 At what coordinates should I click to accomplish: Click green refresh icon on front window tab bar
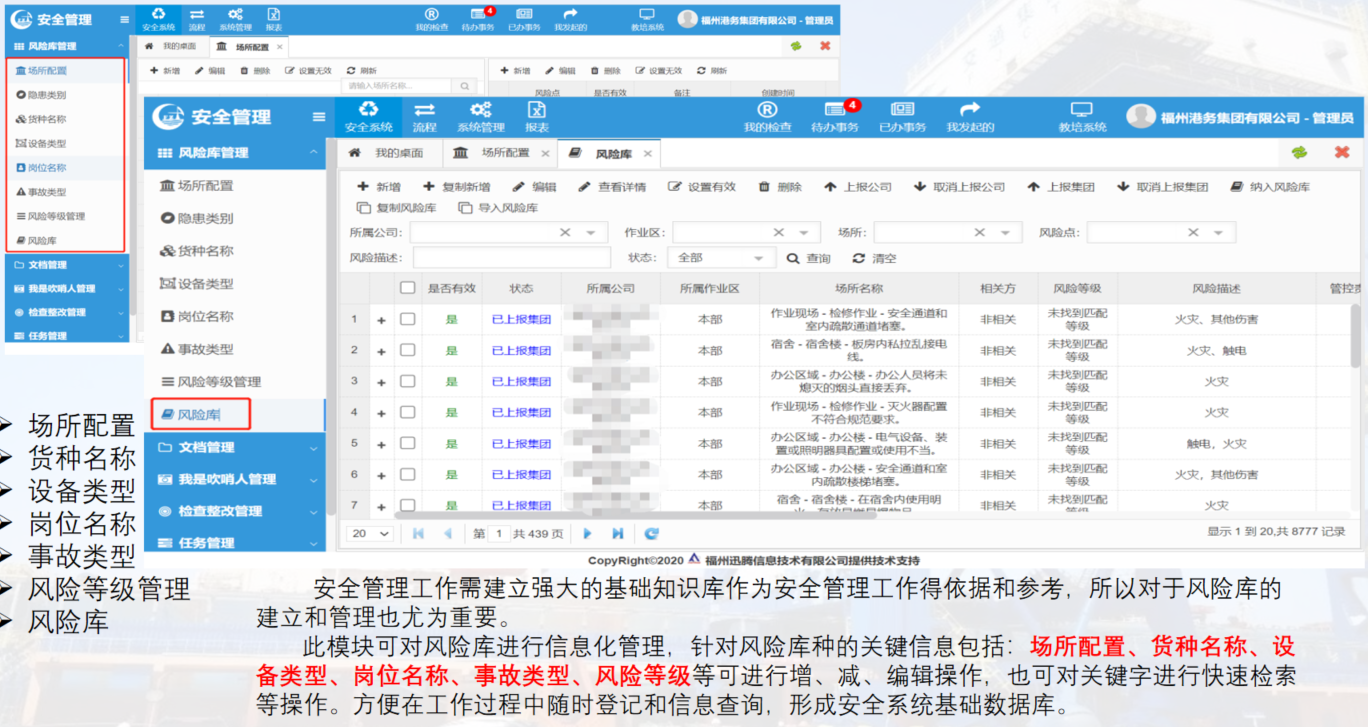pos(1300,153)
